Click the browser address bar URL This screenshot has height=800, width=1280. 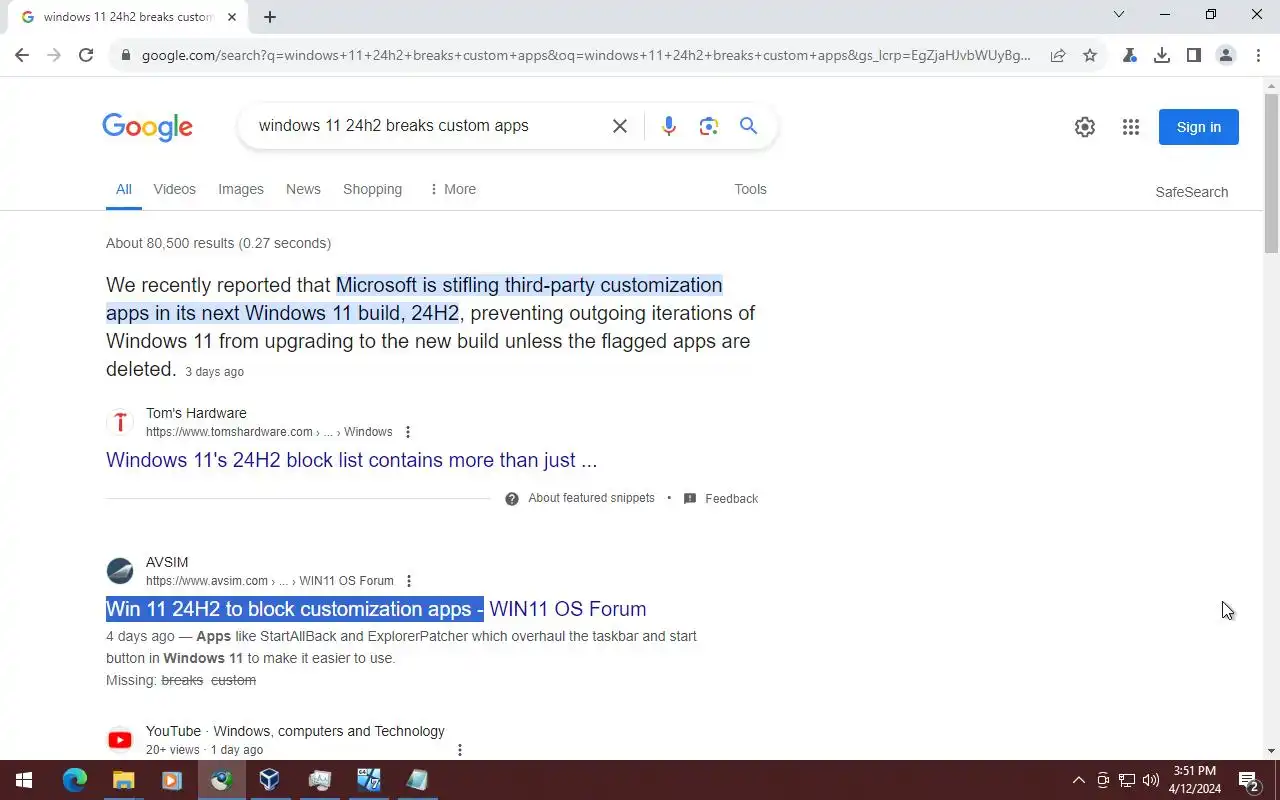point(586,55)
